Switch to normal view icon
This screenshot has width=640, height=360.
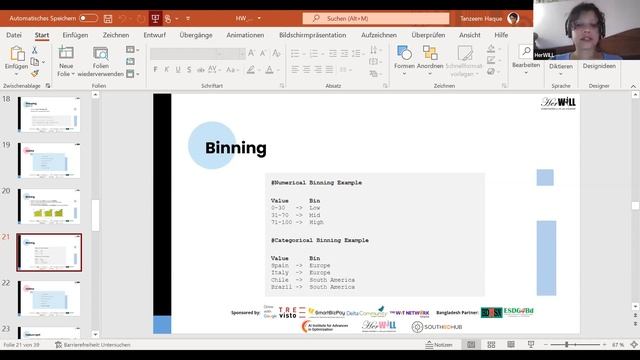coord(471,345)
